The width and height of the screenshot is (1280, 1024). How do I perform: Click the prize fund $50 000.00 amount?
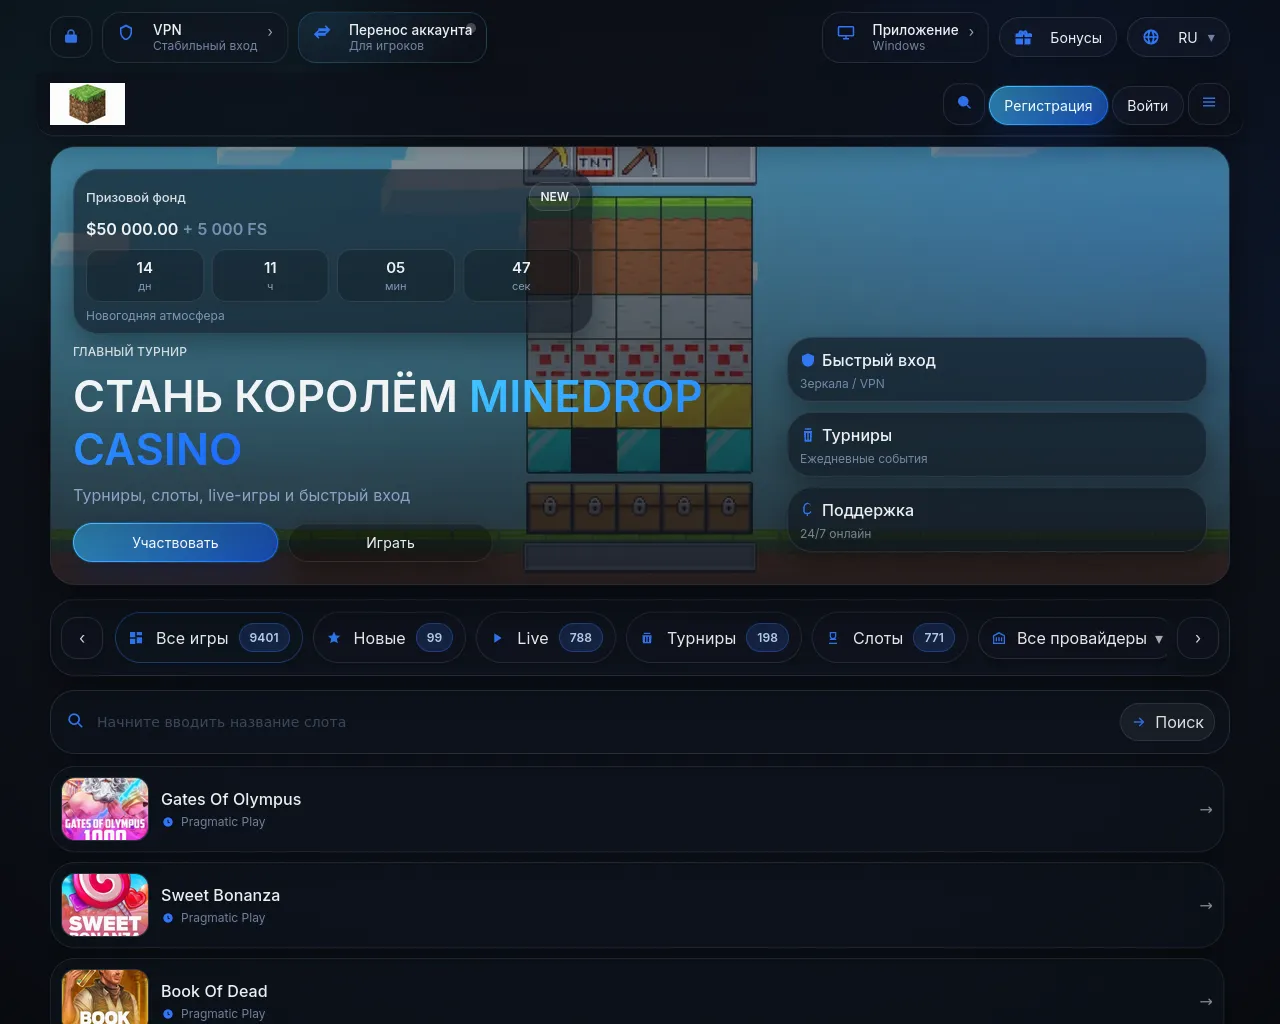click(x=132, y=229)
